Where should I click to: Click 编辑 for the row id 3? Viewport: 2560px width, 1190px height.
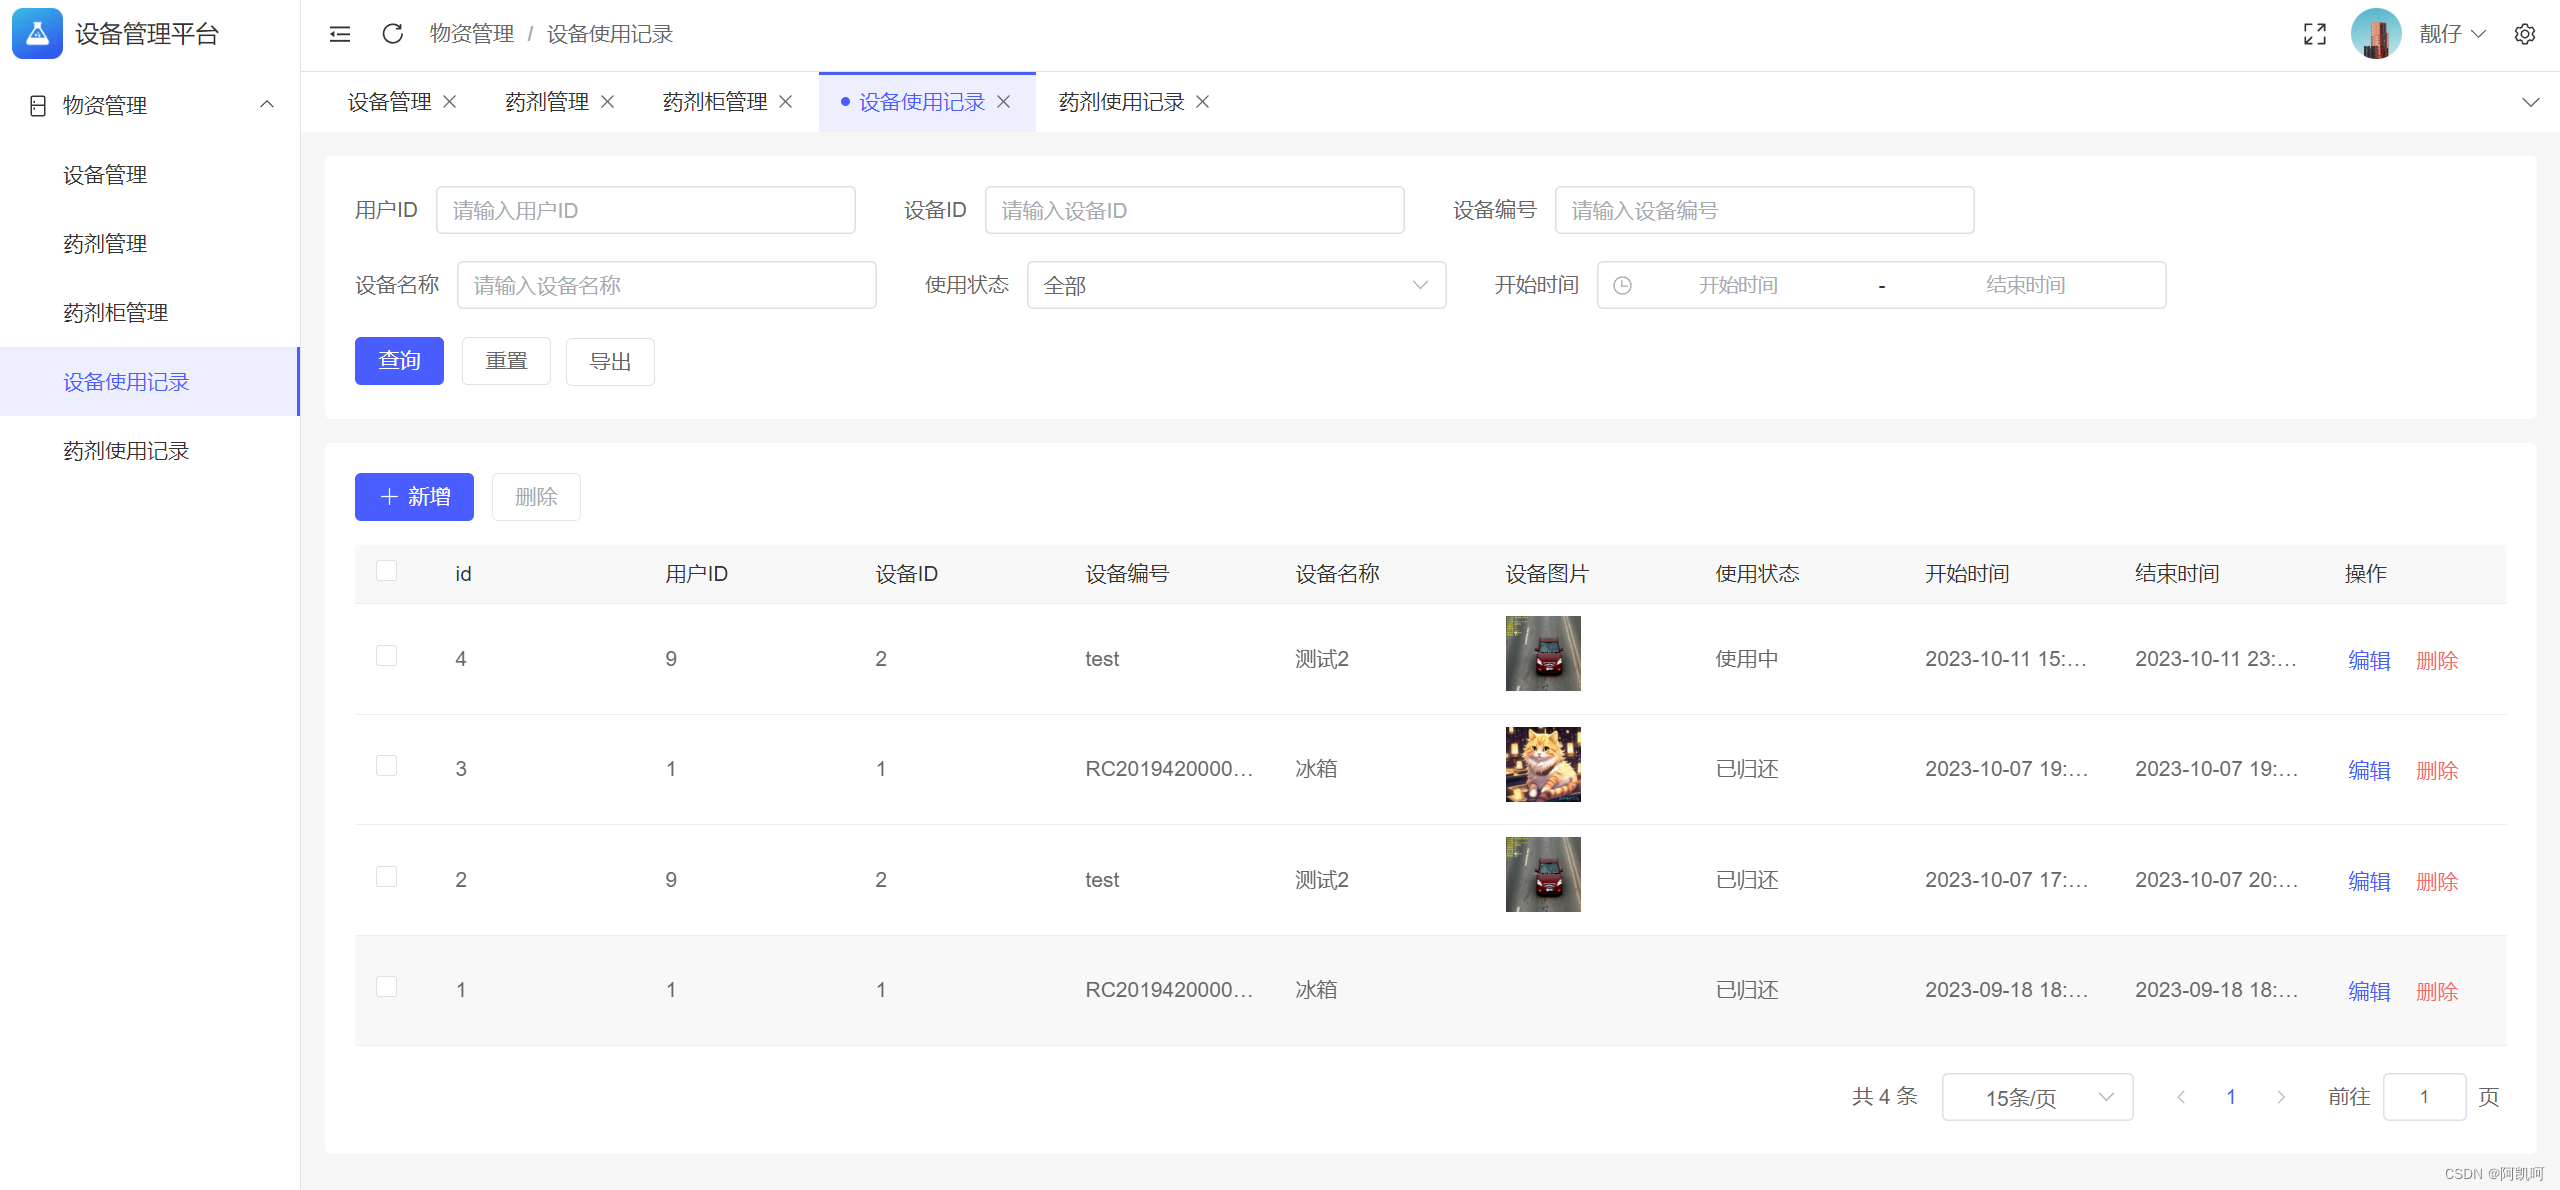[x=2368, y=771]
